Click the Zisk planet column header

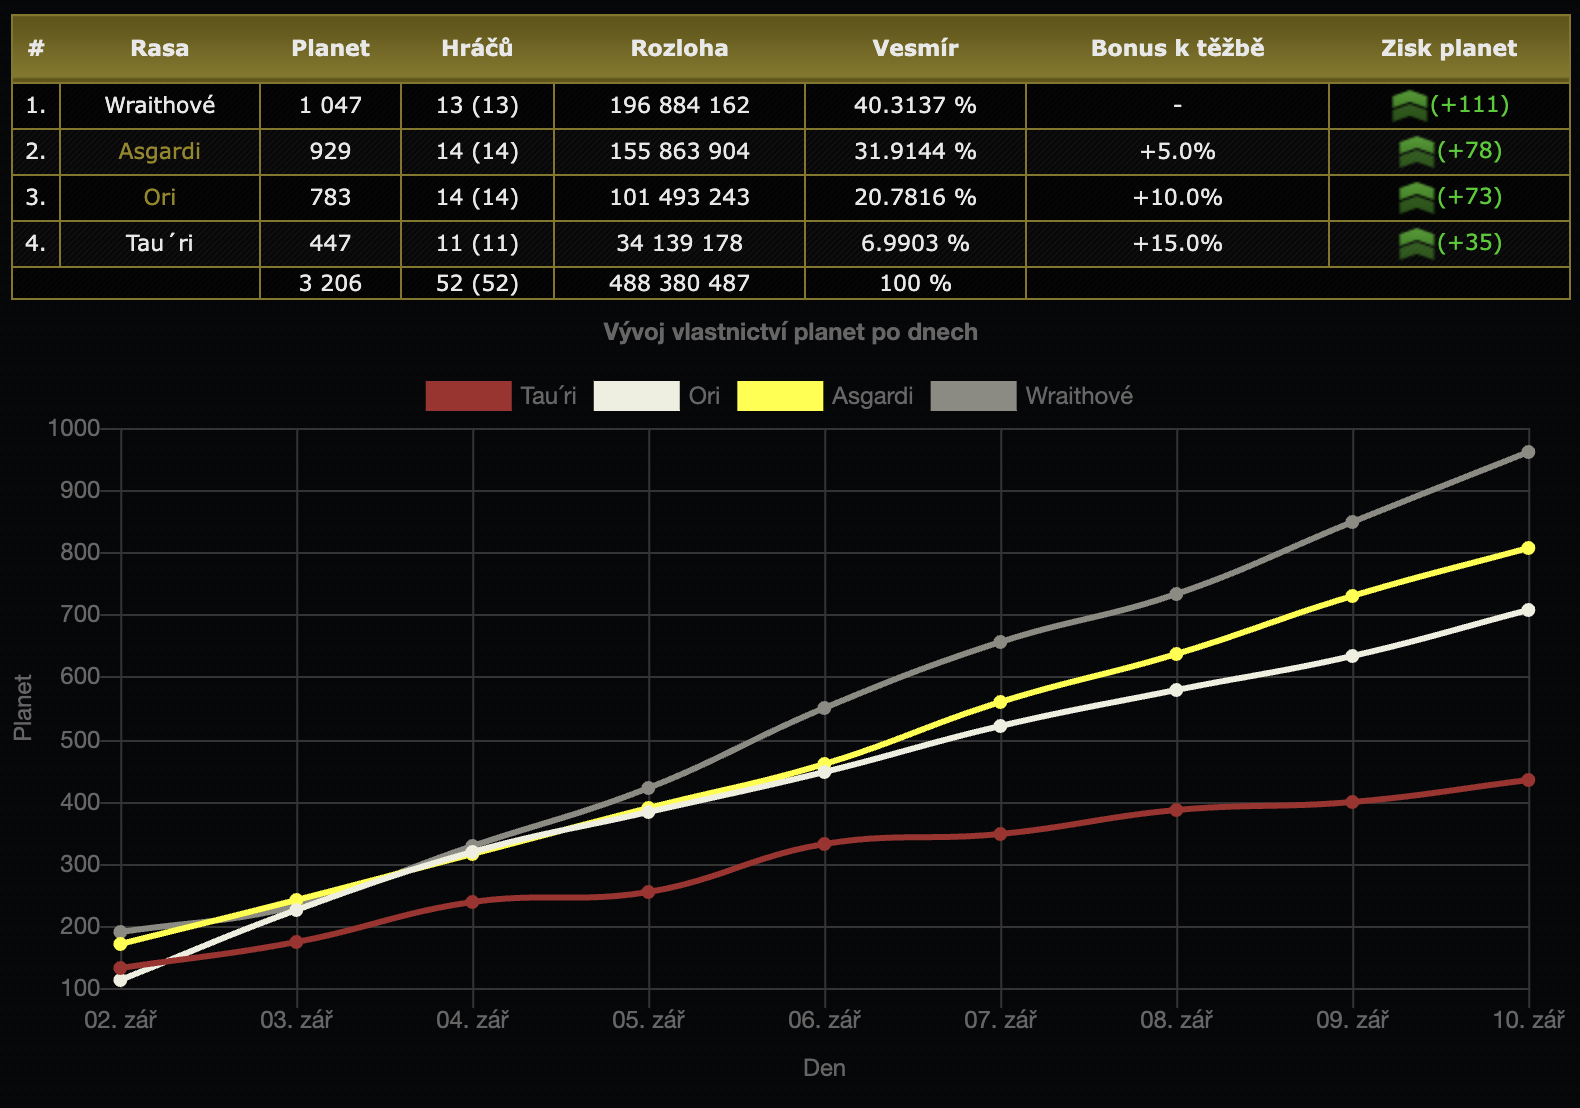1448,48
